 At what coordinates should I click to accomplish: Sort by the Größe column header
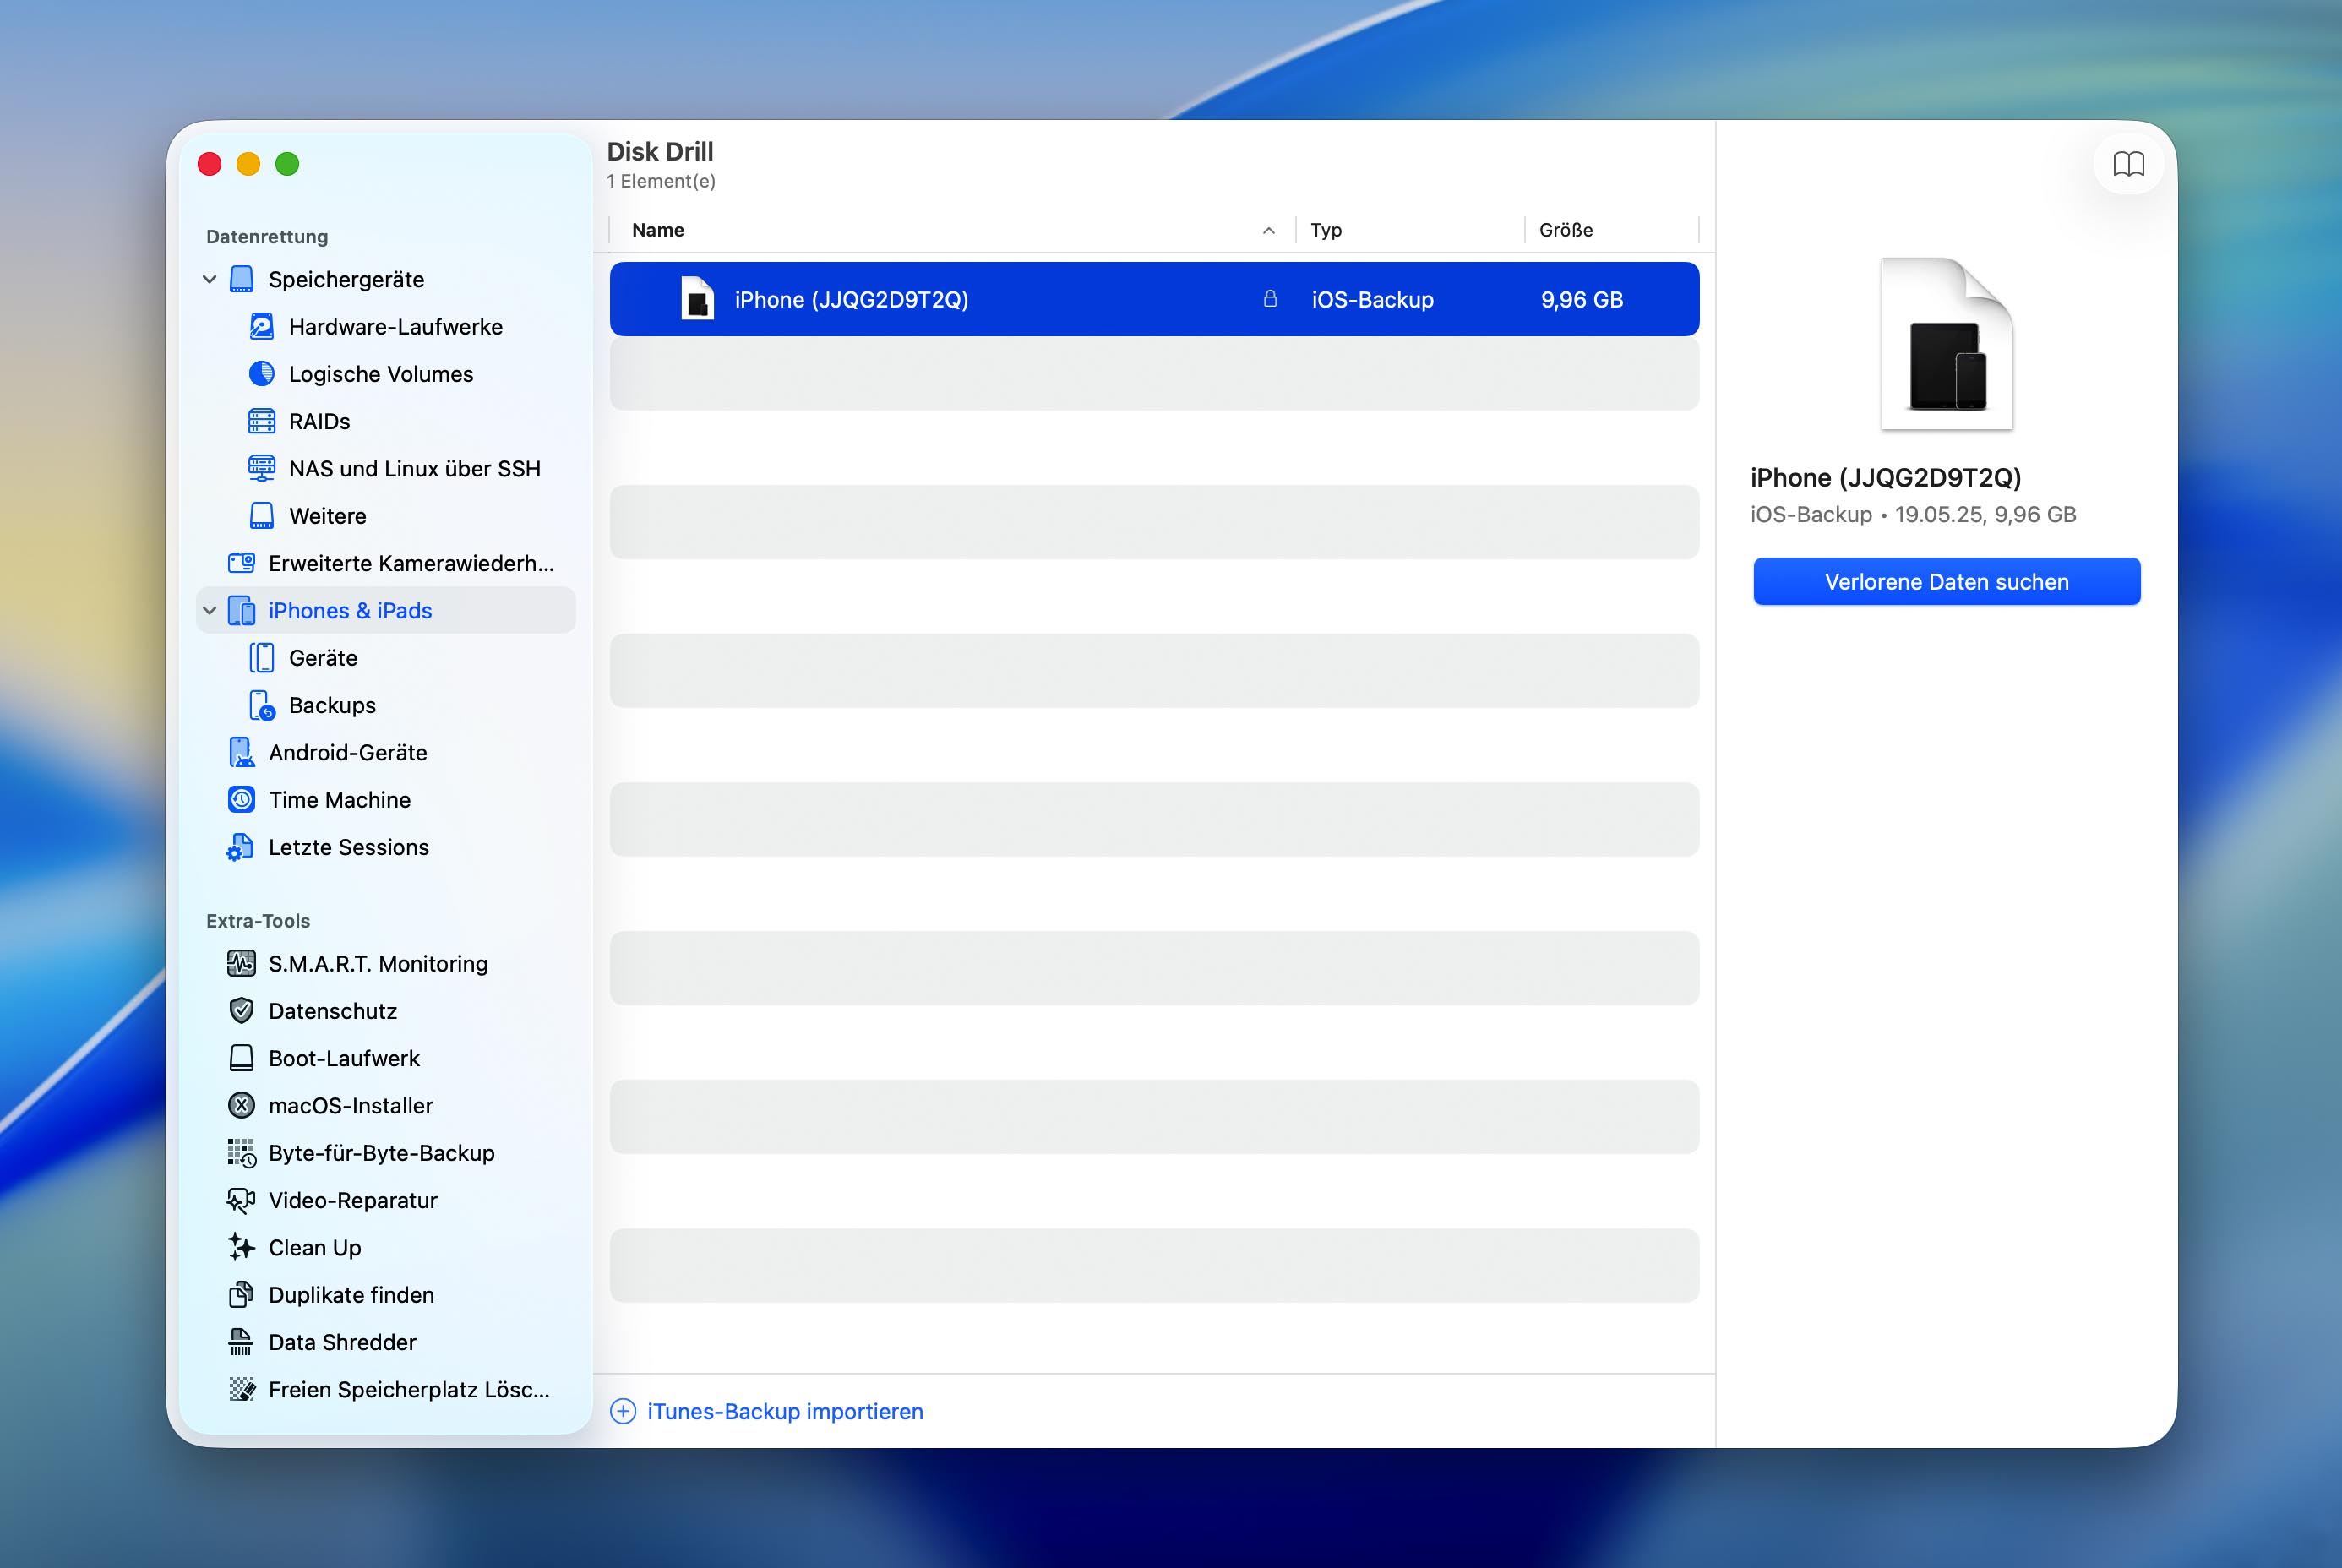coord(1566,230)
